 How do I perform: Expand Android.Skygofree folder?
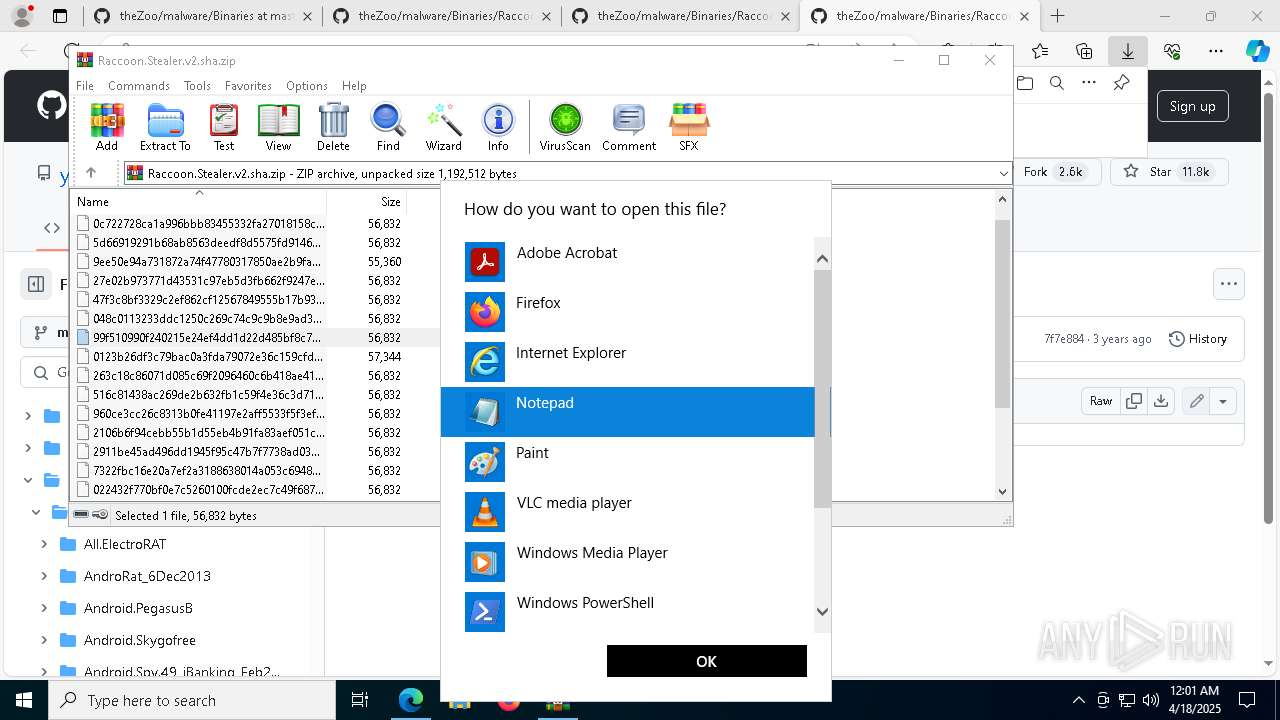tap(44, 640)
